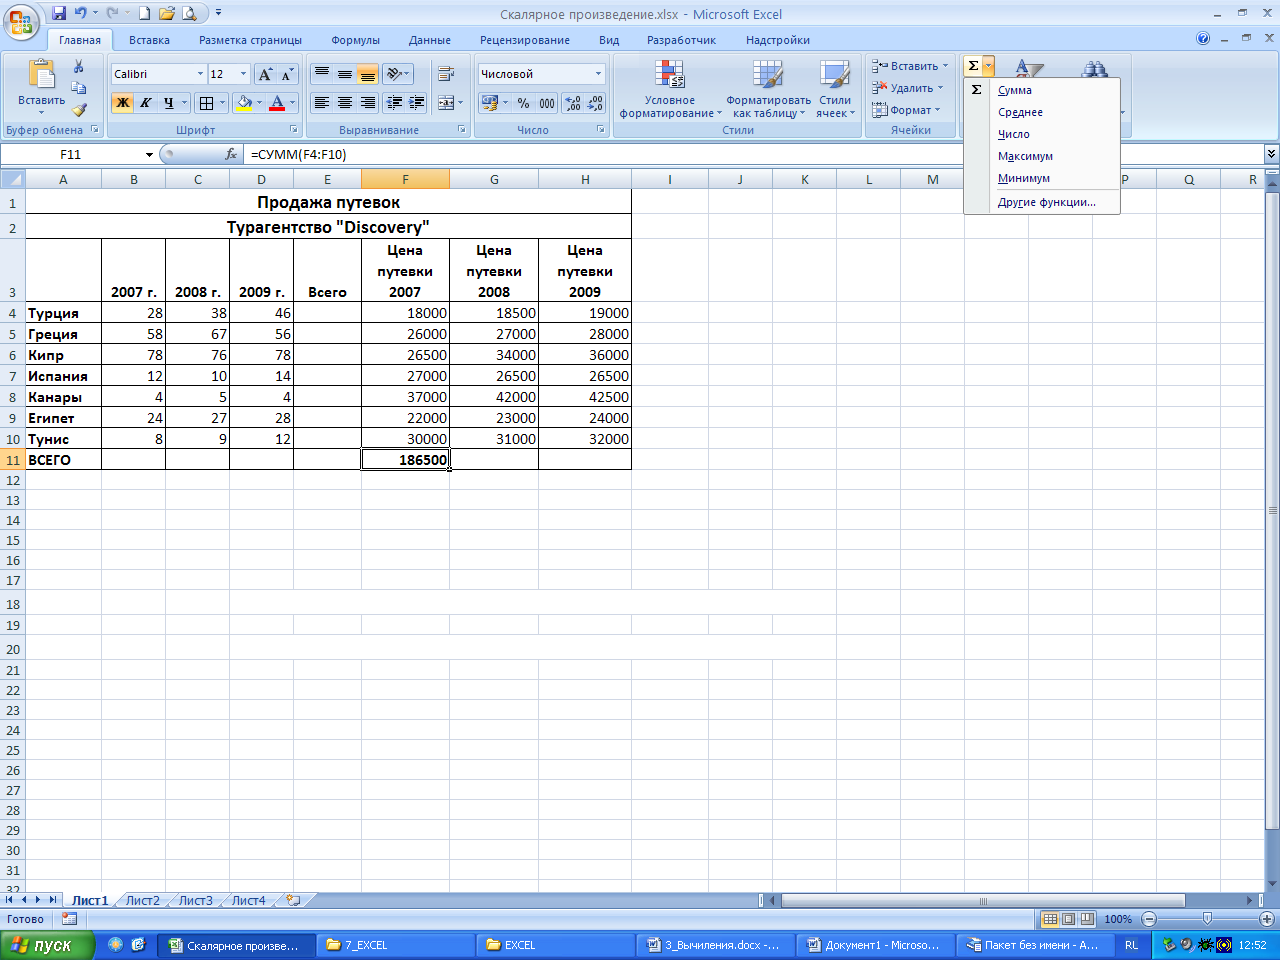Screen dimensions: 1280x960
Task: Toggle Underline (Ч) formatting
Action: [168, 103]
